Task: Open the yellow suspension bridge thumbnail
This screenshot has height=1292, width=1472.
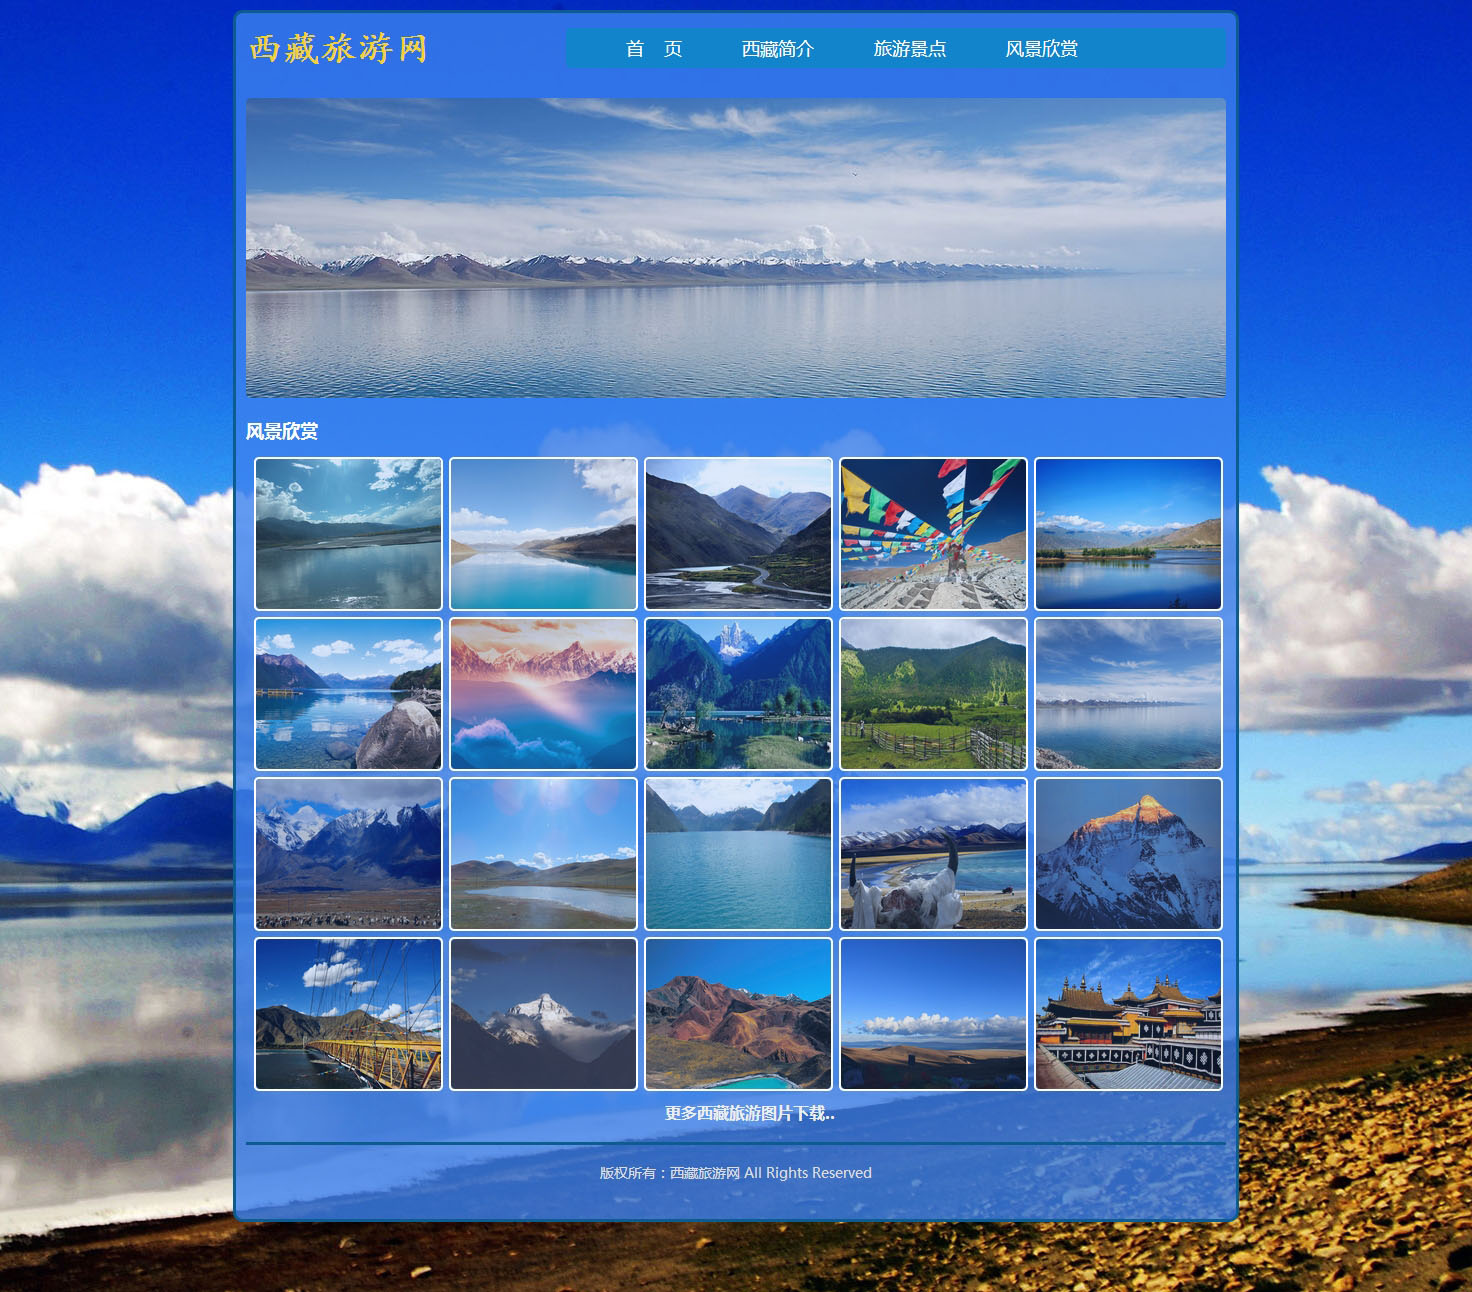Action: coord(348,1014)
